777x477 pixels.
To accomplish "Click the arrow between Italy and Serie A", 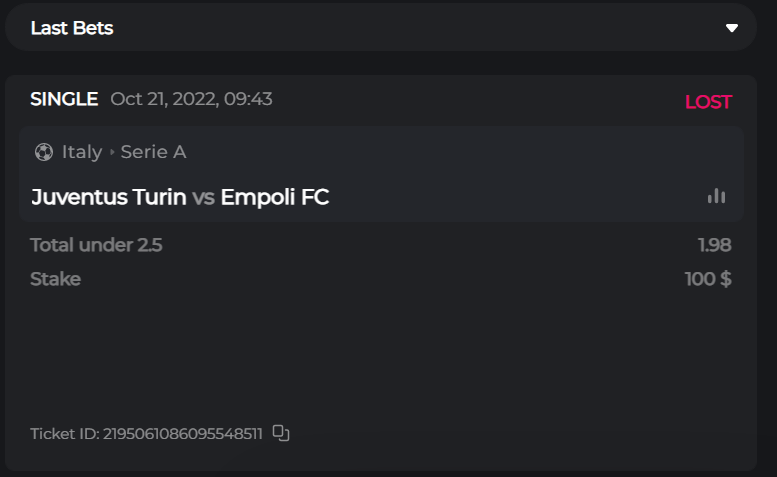I will [x=112, y=153].
